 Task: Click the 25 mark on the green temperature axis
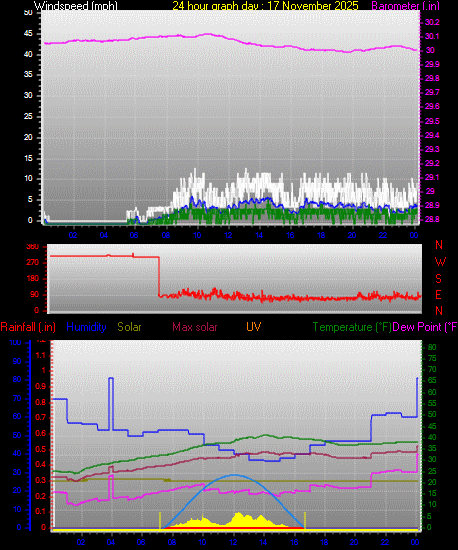[x=432, y=471]
